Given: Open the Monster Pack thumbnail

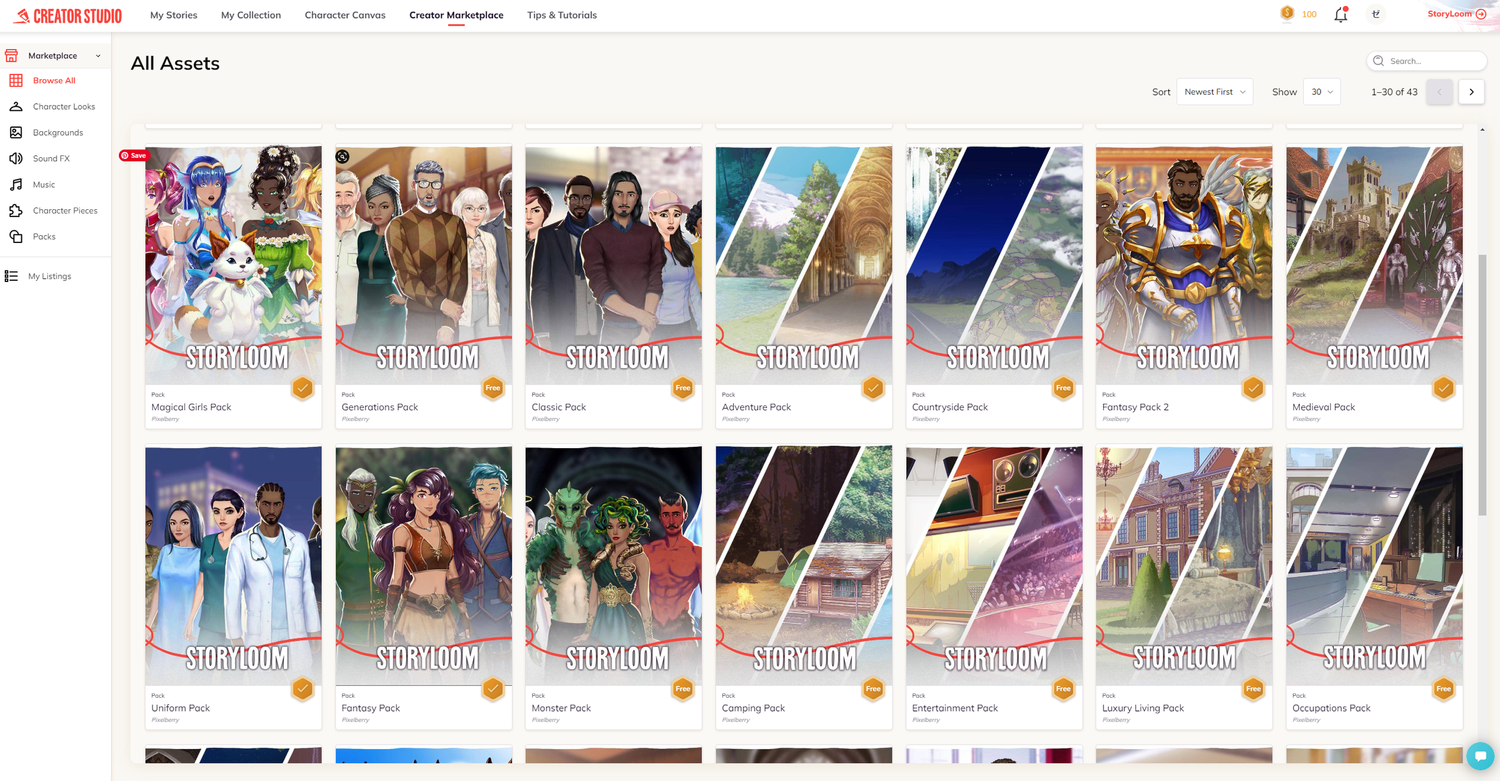Looking at the screenshot, I should (614, 566).
